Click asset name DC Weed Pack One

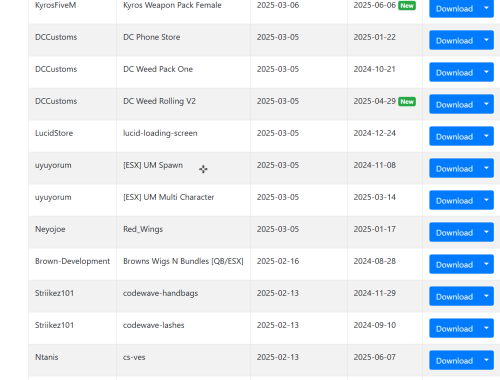158,69
